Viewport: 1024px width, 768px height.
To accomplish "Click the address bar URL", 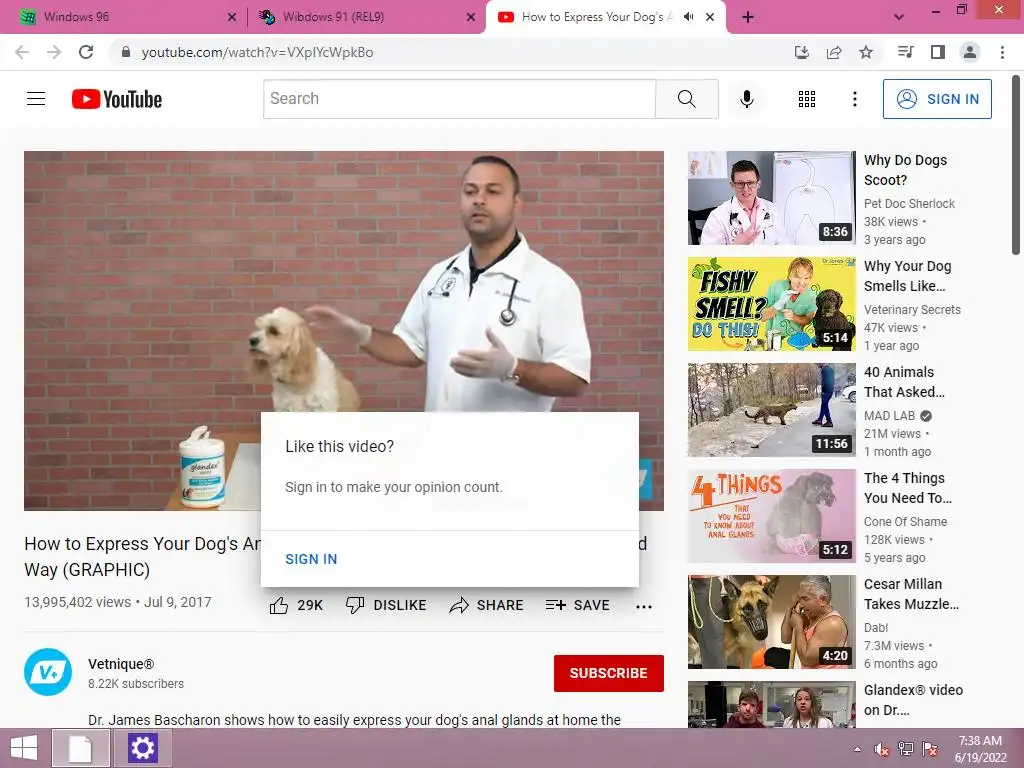I will pyautogui.click(x=257, y=52).
